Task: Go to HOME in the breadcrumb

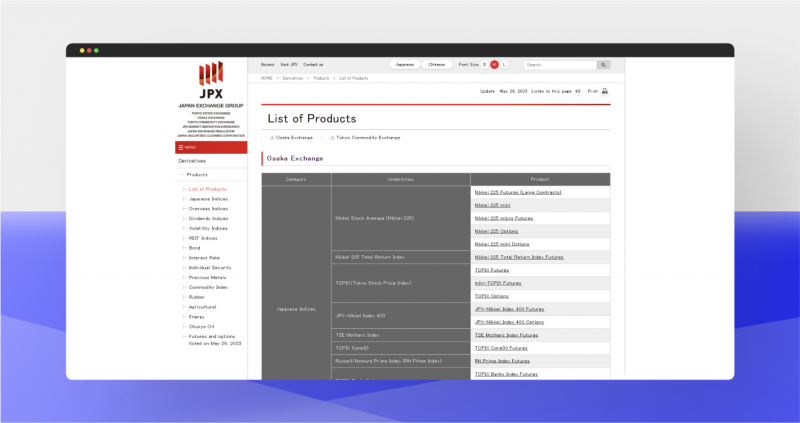Action: click(266, 79)
